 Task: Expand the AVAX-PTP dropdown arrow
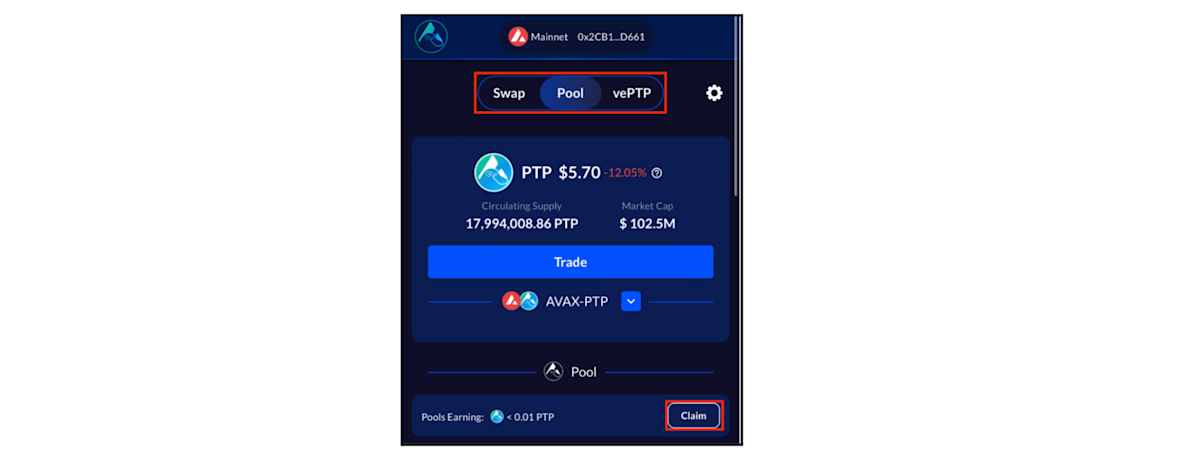pyautogui.click(x=631, y=301)
